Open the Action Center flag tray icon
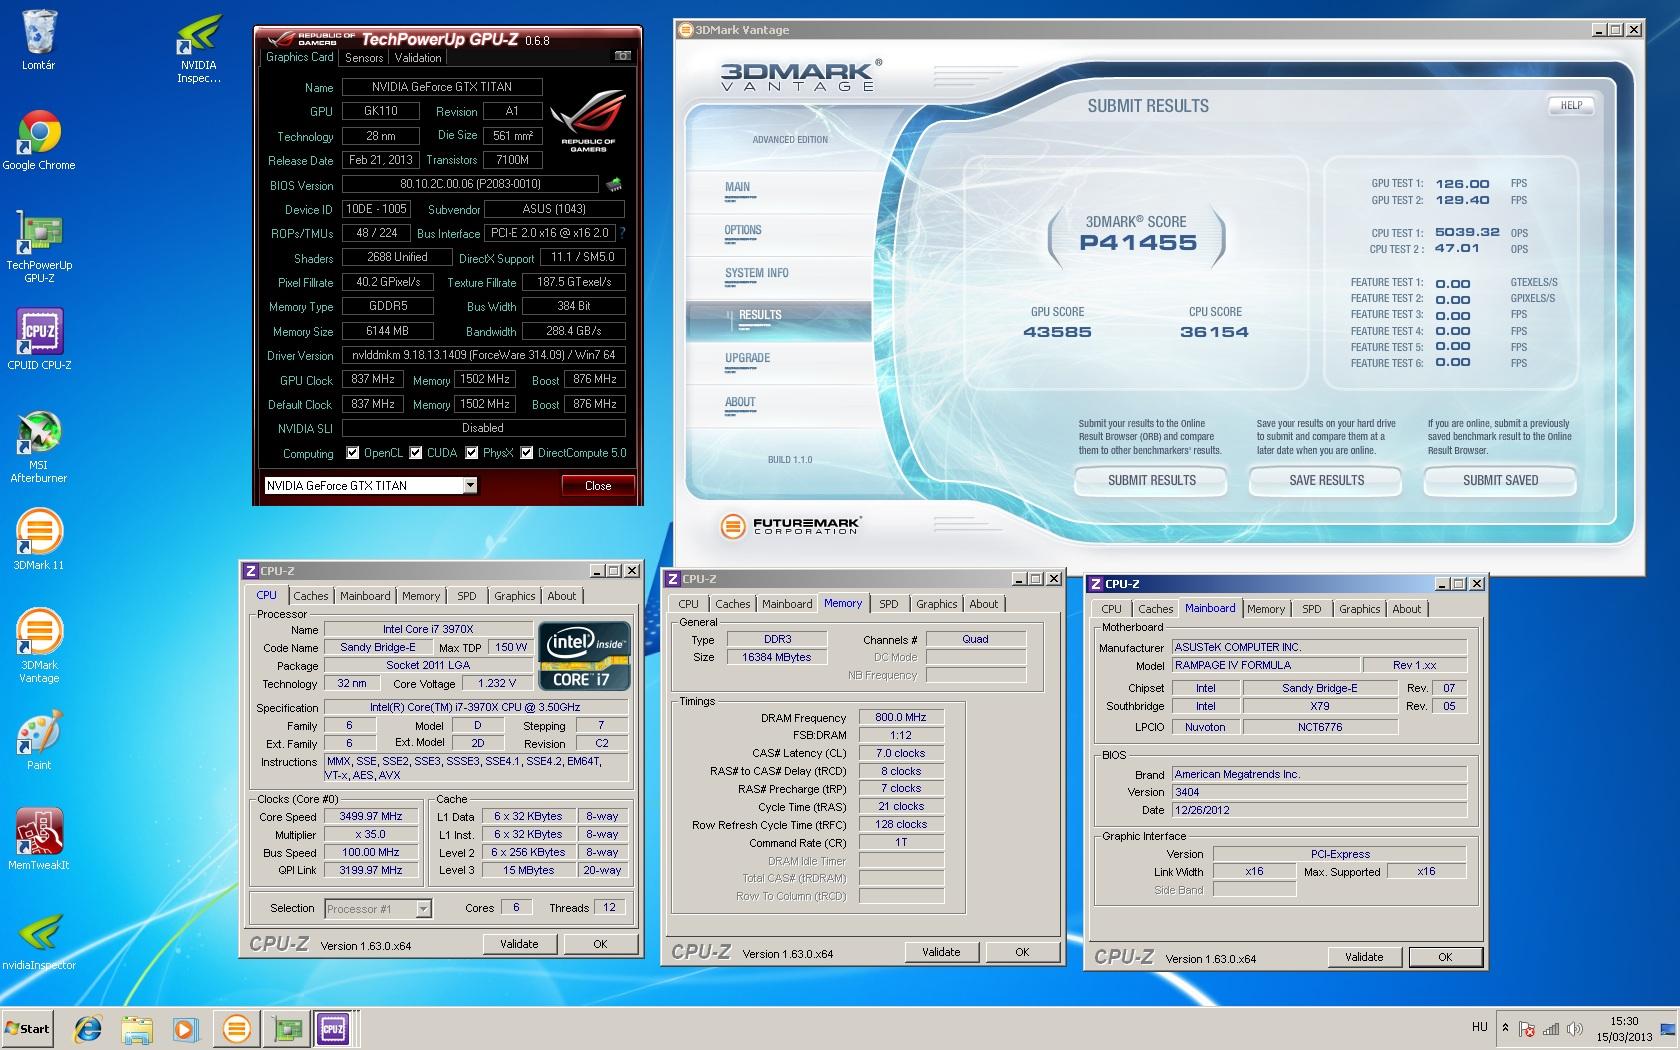The height and width of the screenshot is (1050, 1680). (x=1527, y=1028)
